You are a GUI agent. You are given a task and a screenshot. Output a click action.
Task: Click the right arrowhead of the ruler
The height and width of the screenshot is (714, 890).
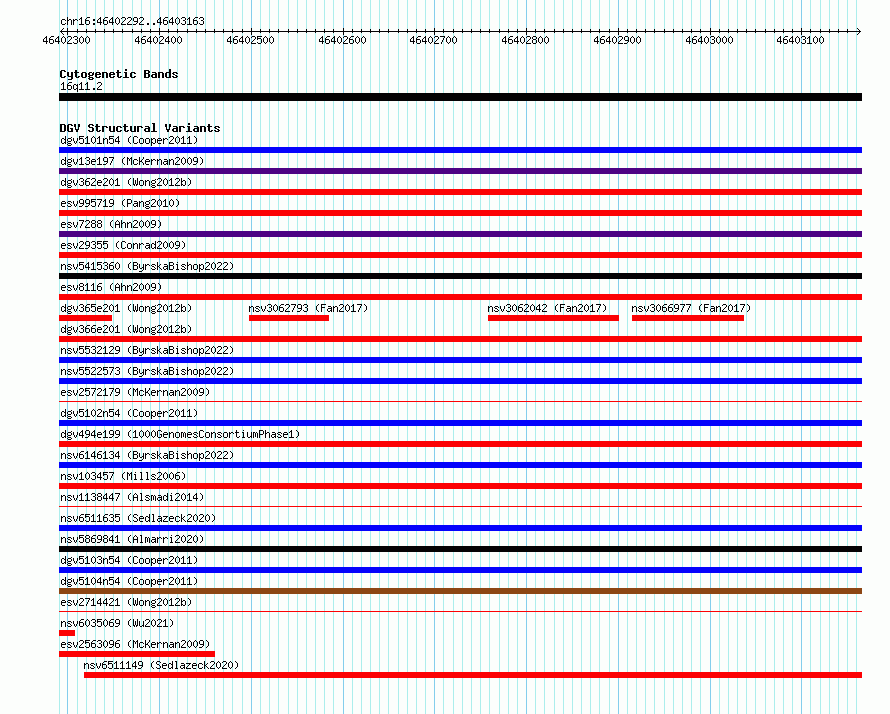coord(859,31)
